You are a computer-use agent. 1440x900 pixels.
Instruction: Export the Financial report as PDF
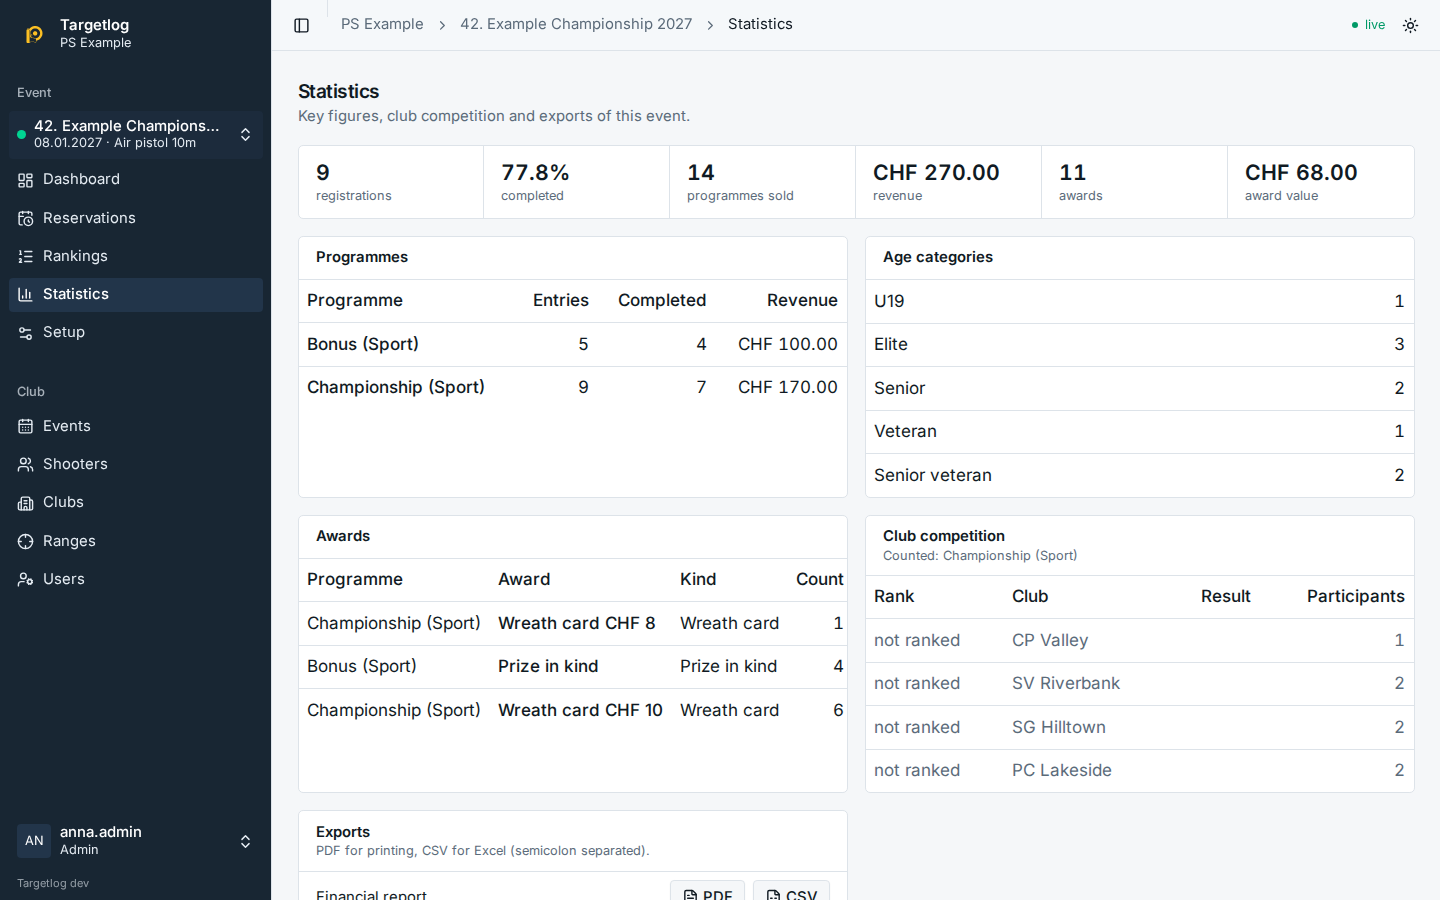coord(708,892)
